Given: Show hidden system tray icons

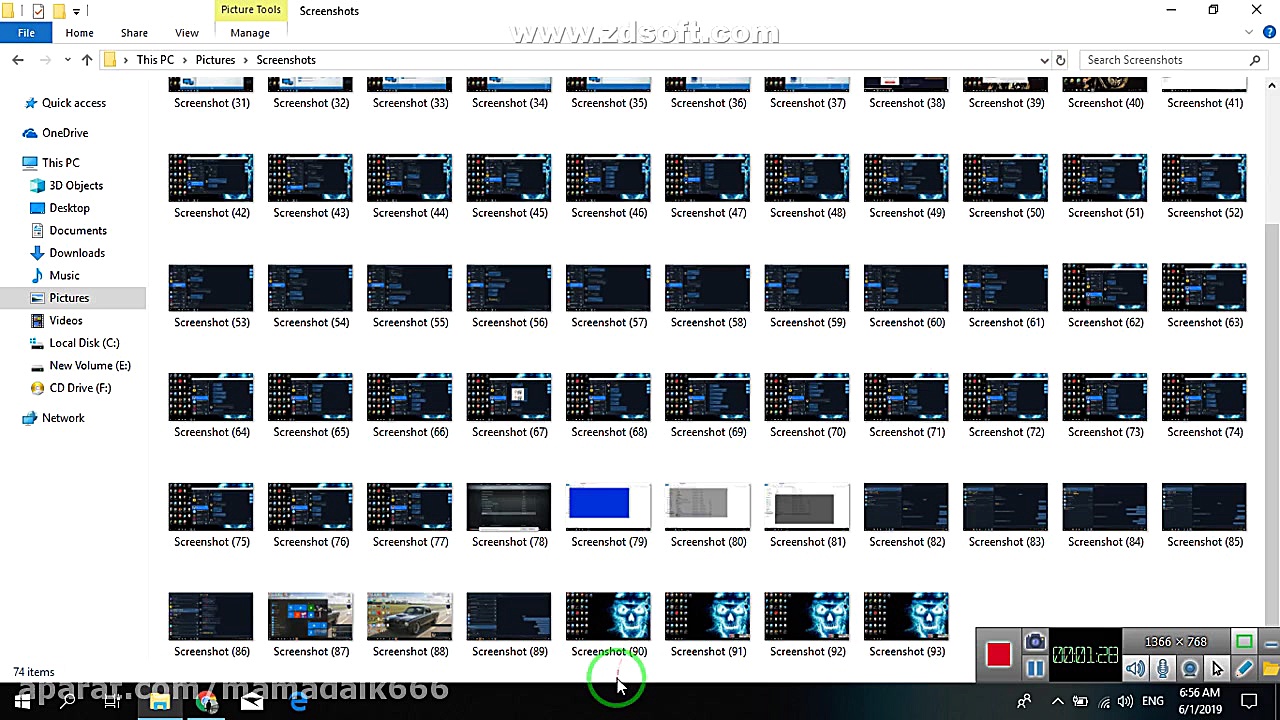Looking at the screenshot, I should (1057, 701).
